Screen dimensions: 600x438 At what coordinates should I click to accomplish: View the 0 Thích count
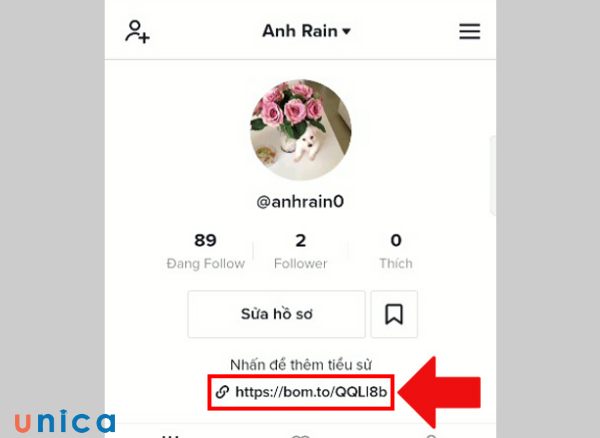pyautogui.click(x=396, y=251)
